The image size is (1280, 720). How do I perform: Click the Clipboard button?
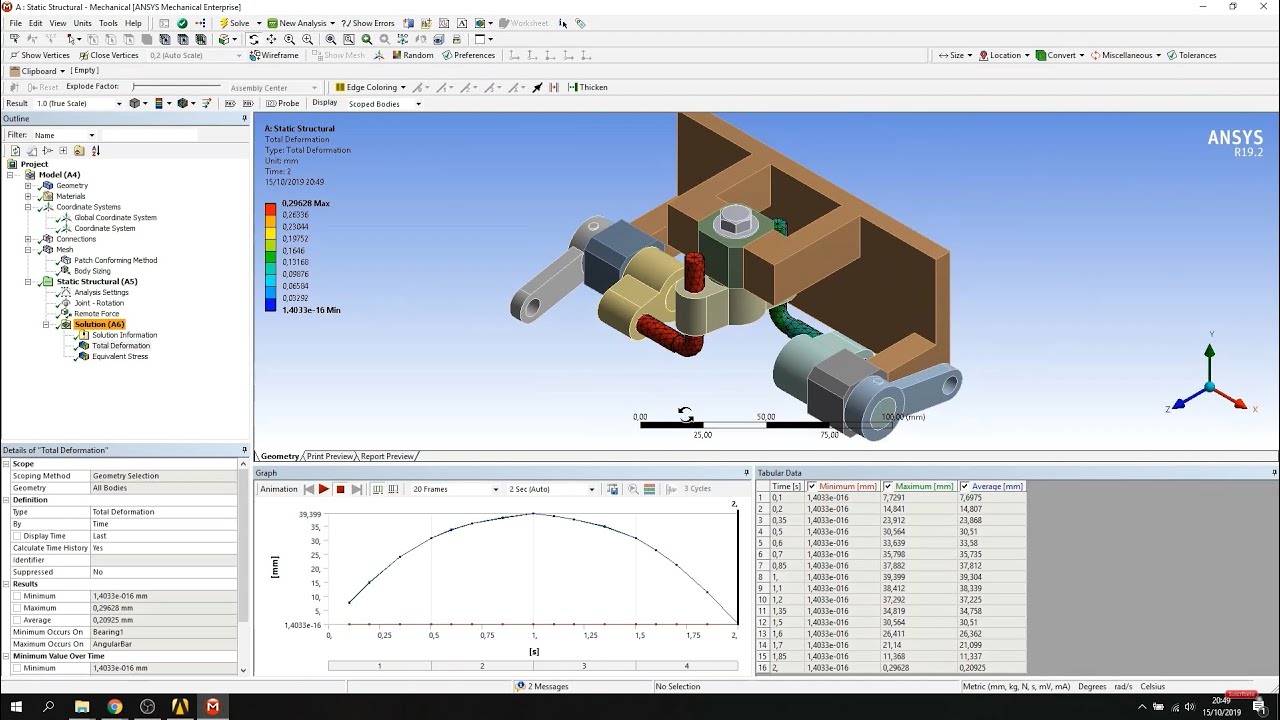[37, 71]
